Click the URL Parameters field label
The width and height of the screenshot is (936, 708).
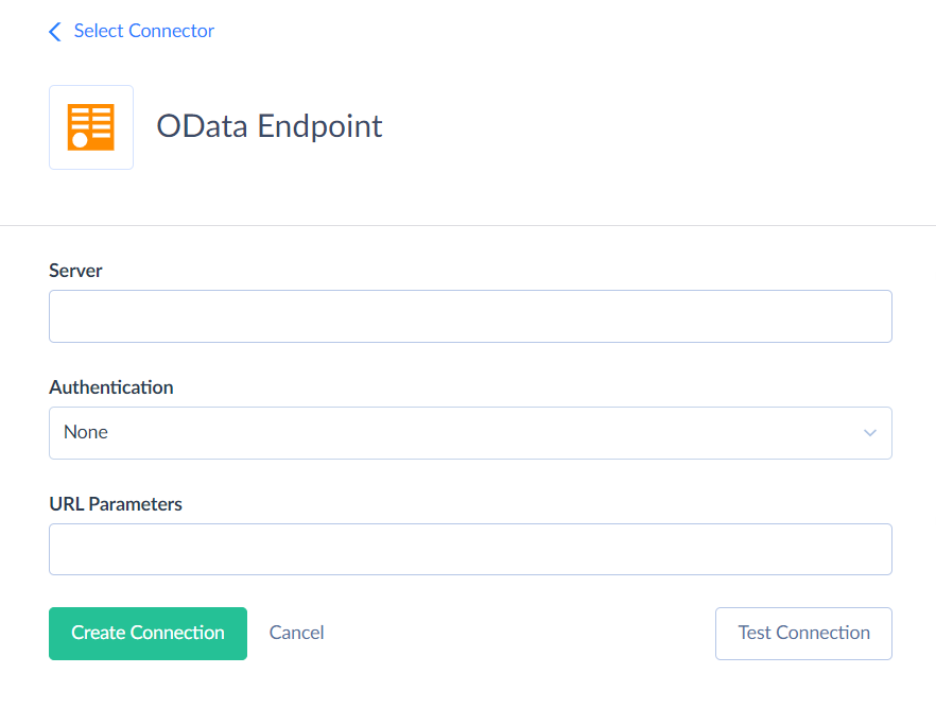tap(115, 504)
